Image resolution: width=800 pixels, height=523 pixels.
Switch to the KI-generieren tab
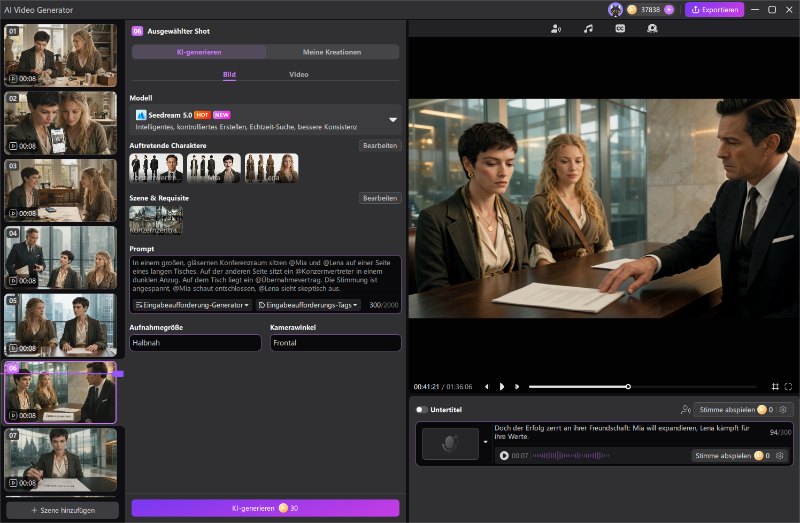click(199, 52)
